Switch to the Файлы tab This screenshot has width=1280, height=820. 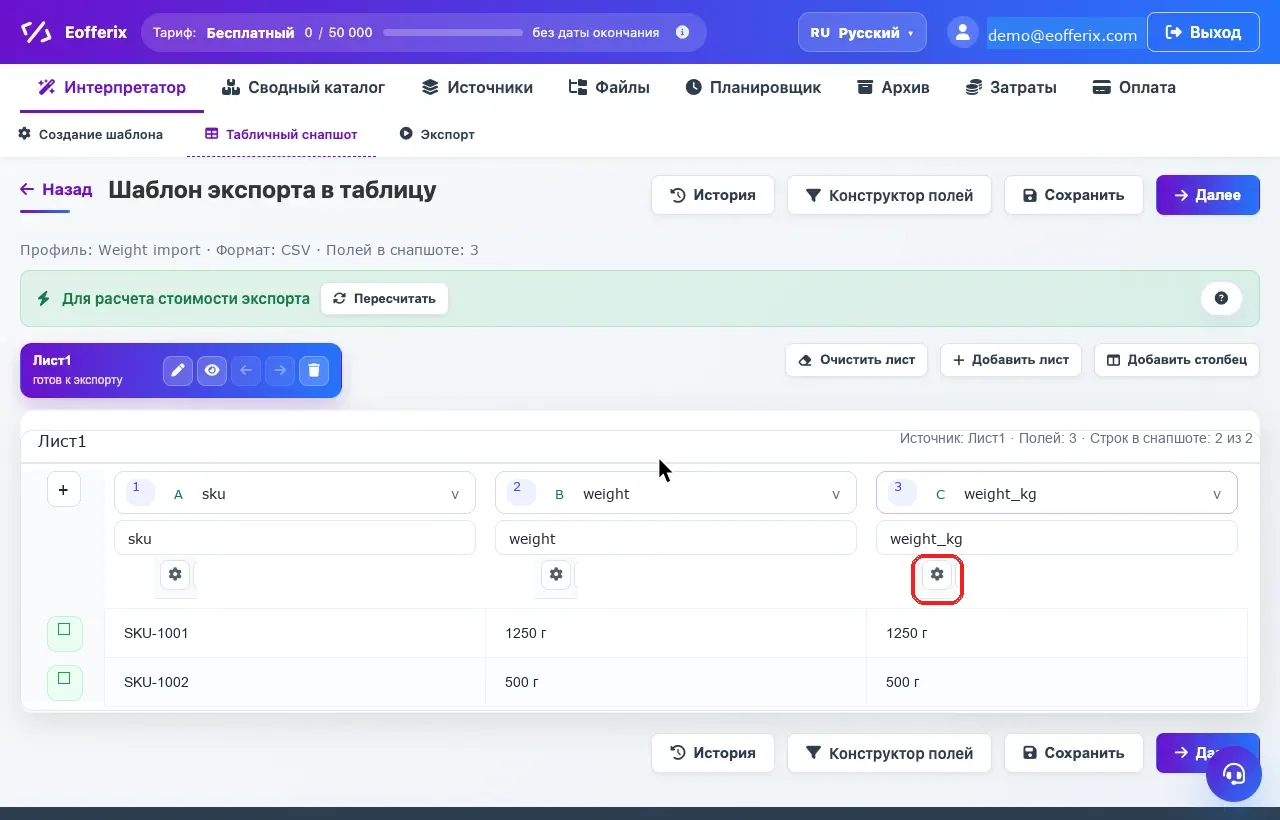click(609, 87)
